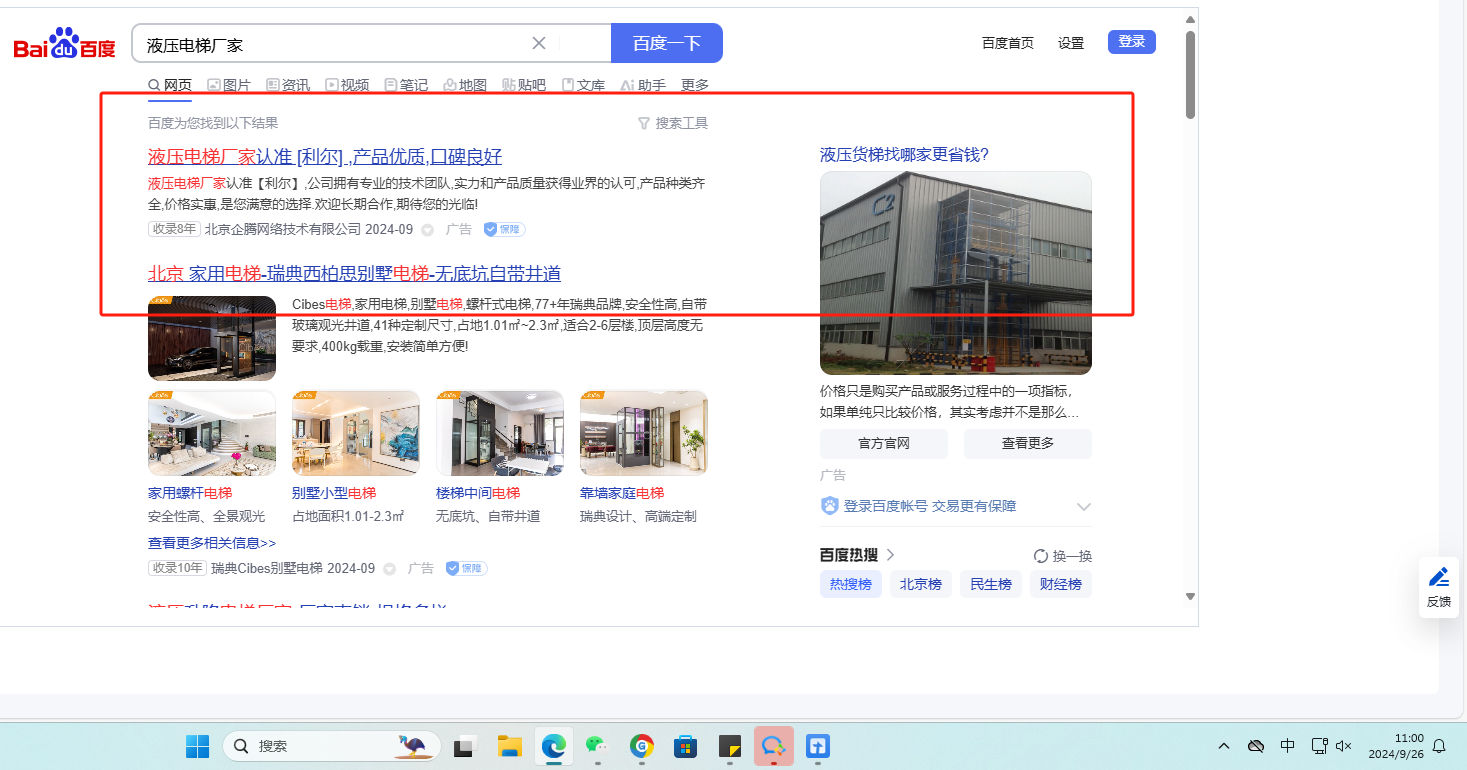Open Microsoft Store from the taskbar
Screen dimensions: 1467x770
click(685, 746)
